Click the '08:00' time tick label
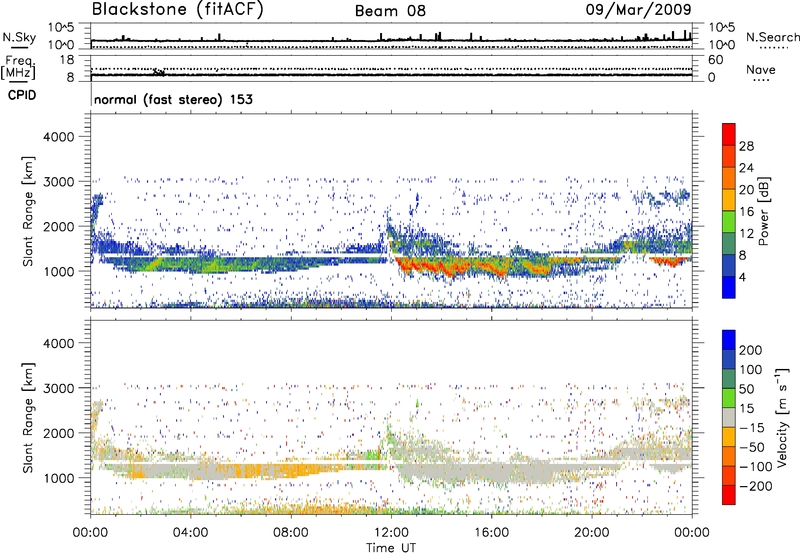Image resolution: width=800 pixels, height=554 pixels. [x=291, y=533]
